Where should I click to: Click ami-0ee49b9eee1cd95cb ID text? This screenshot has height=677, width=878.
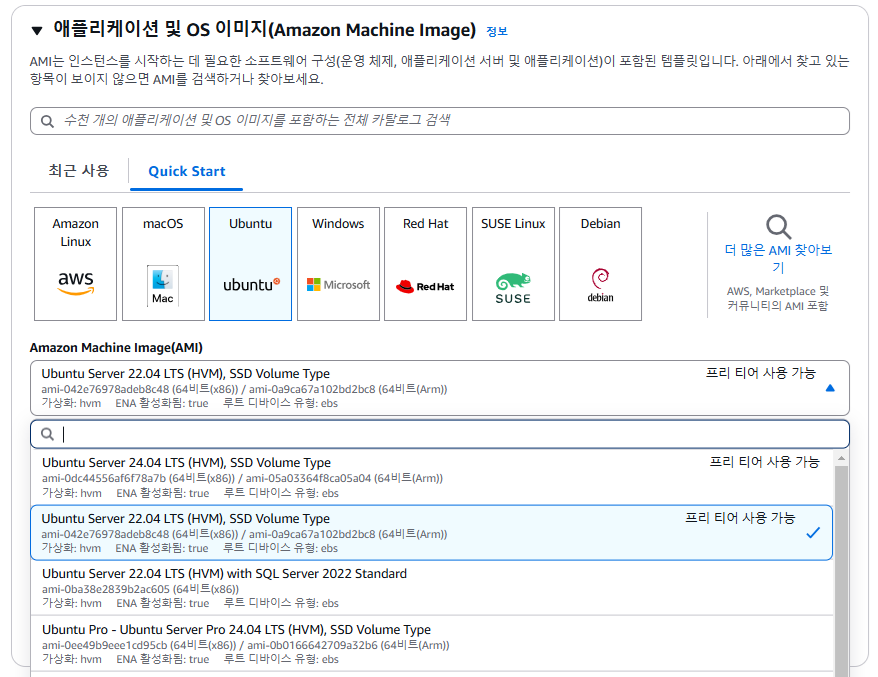tap(105, 645)
